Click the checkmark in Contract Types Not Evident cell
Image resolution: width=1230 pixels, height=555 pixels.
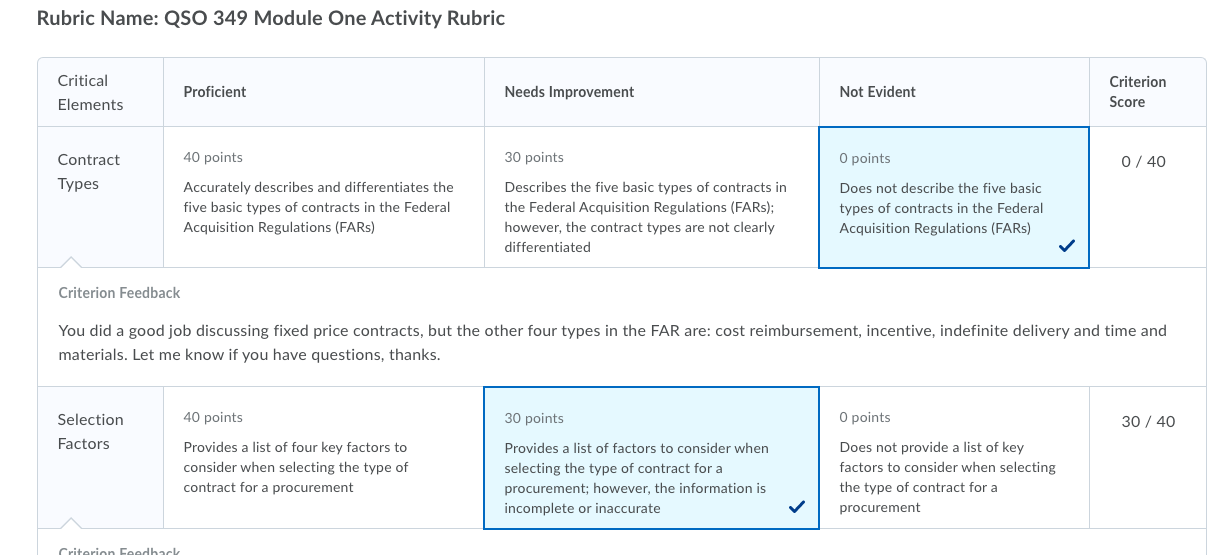[x=1067, y=248]
